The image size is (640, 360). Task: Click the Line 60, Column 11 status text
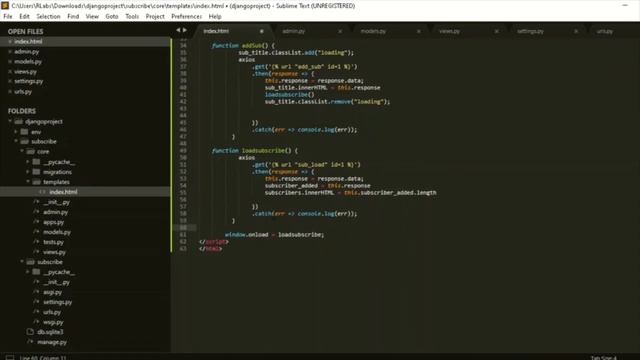[43, 358]
